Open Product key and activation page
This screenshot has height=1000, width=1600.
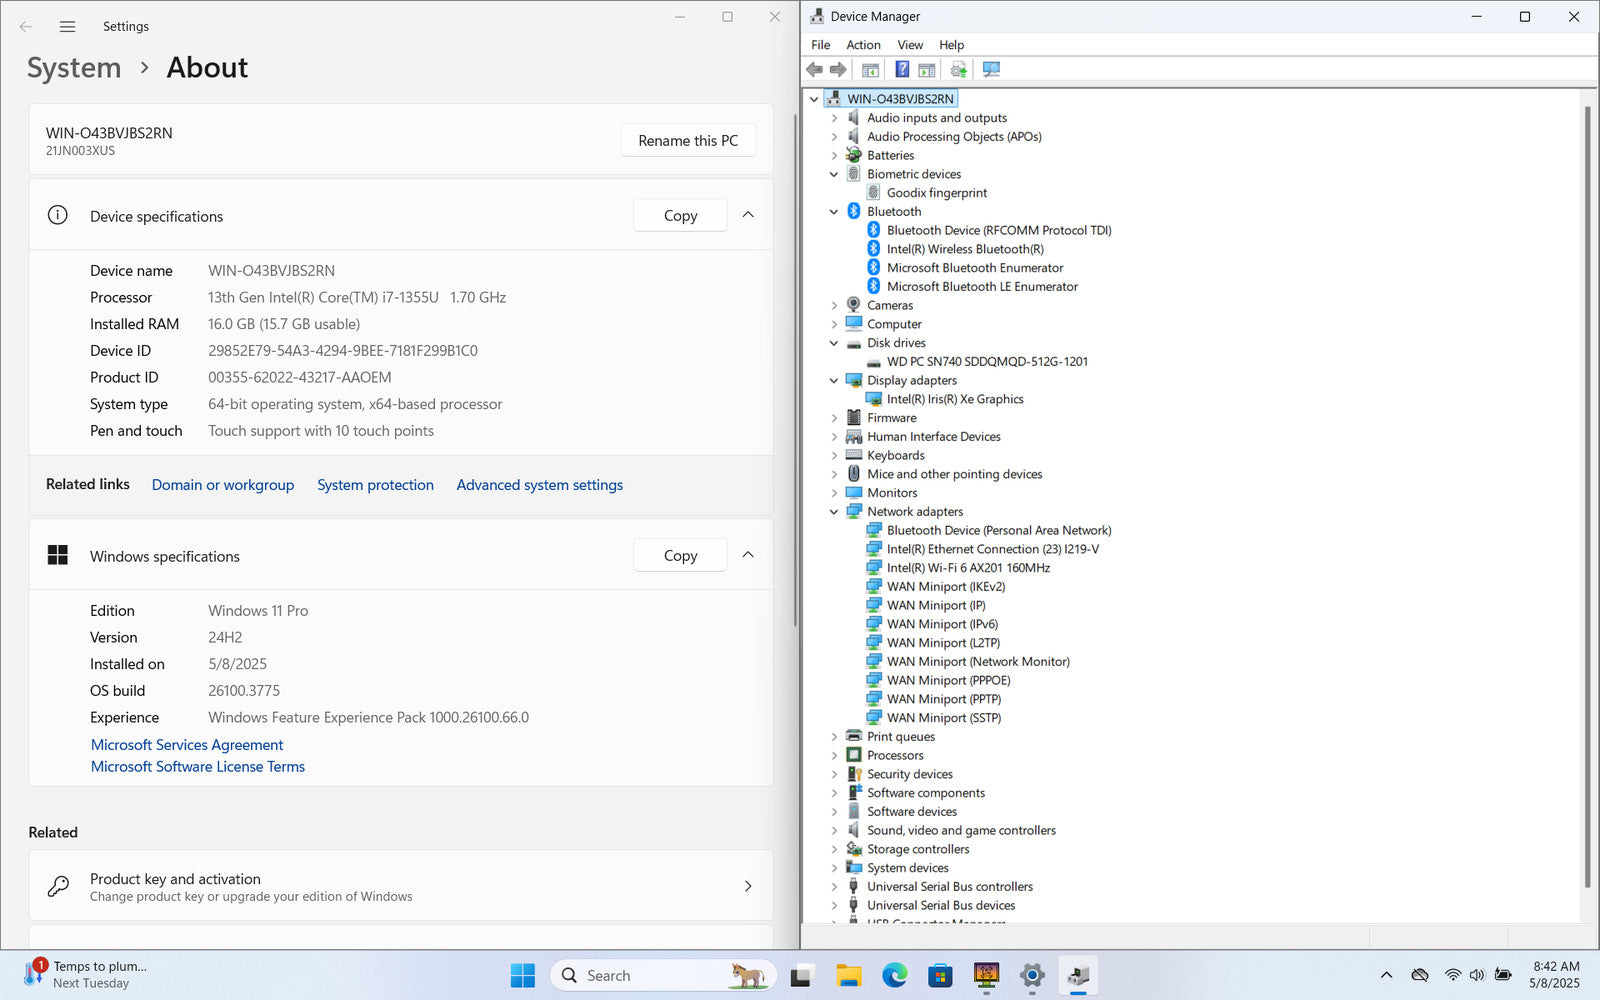400,886
